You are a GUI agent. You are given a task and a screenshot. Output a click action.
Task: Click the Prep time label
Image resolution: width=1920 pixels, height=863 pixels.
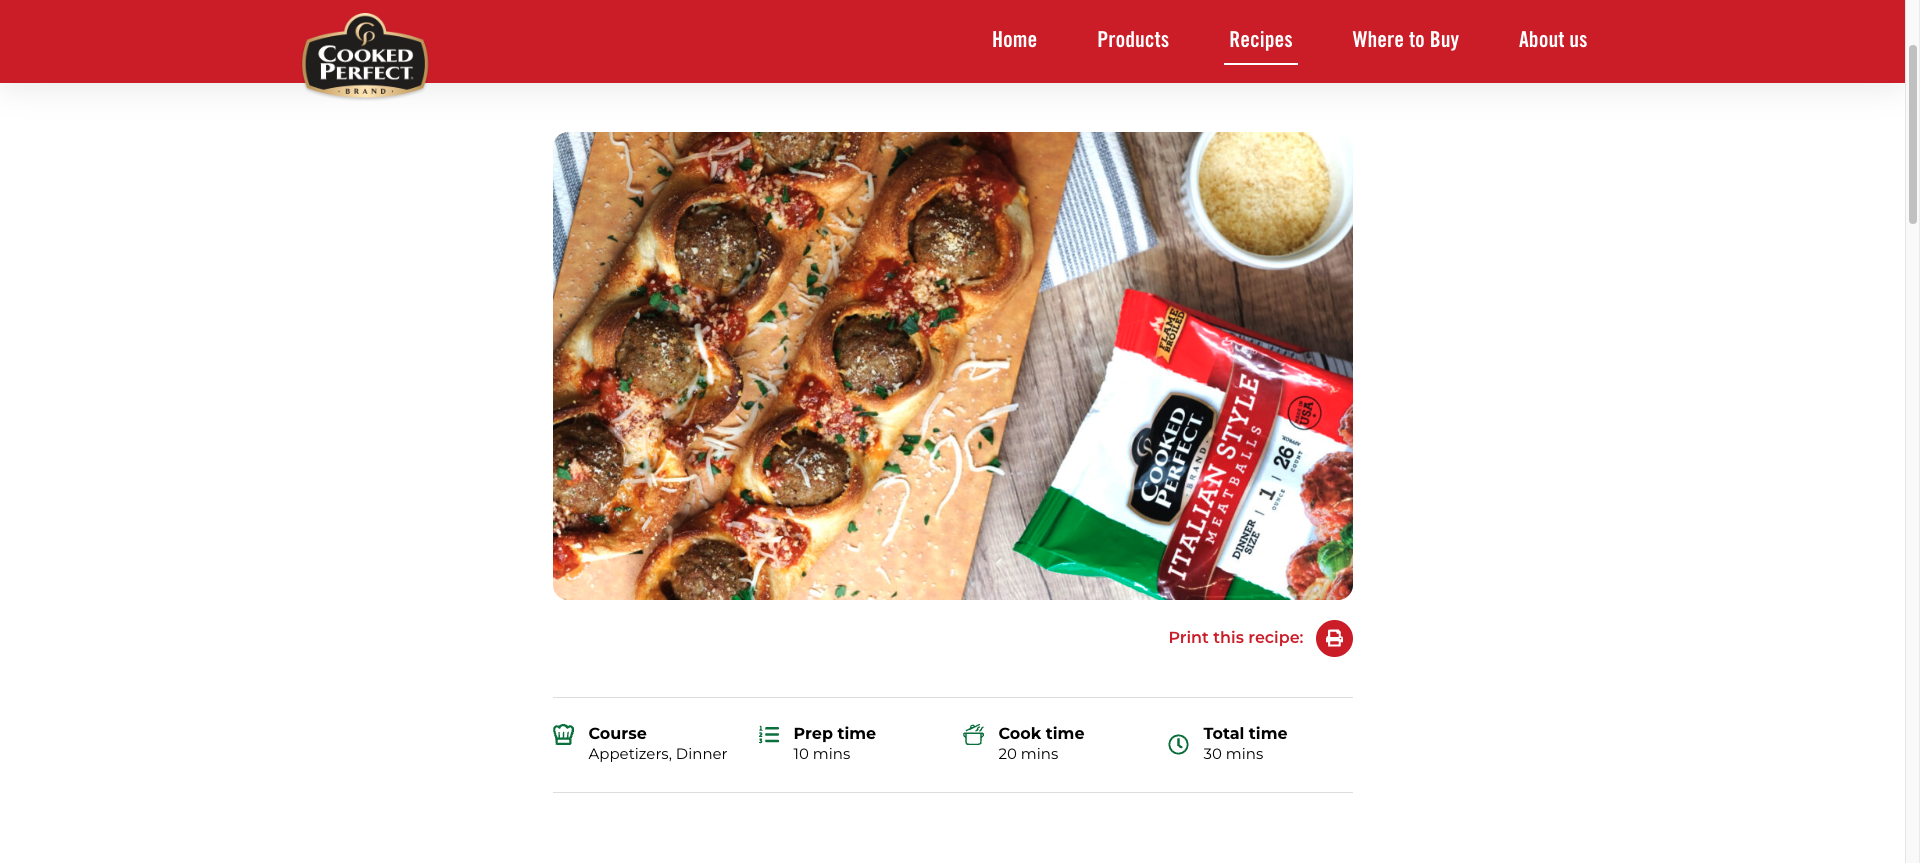pyautogui.click(x=835, y=734)
